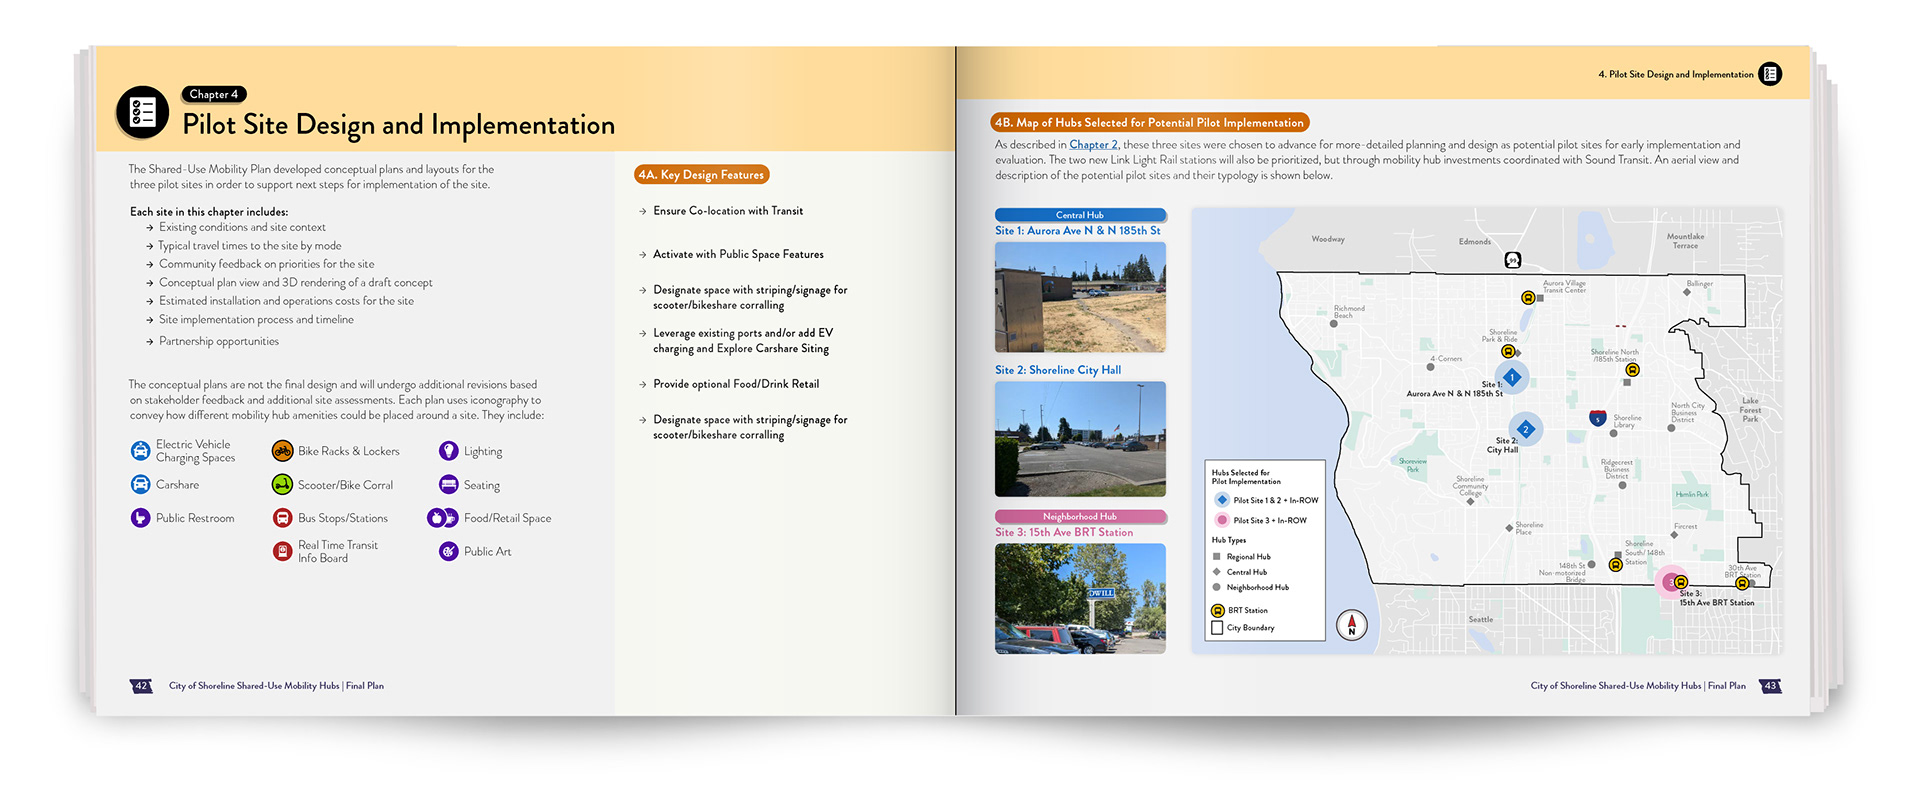
Task: Click the Regional Hub square in legend
Action: 1217,557
